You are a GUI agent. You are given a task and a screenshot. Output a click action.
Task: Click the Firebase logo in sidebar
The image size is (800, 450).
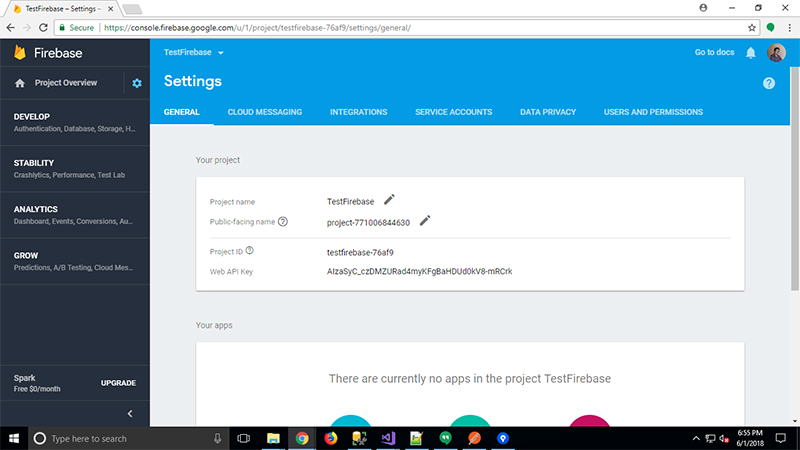[20, 52]
